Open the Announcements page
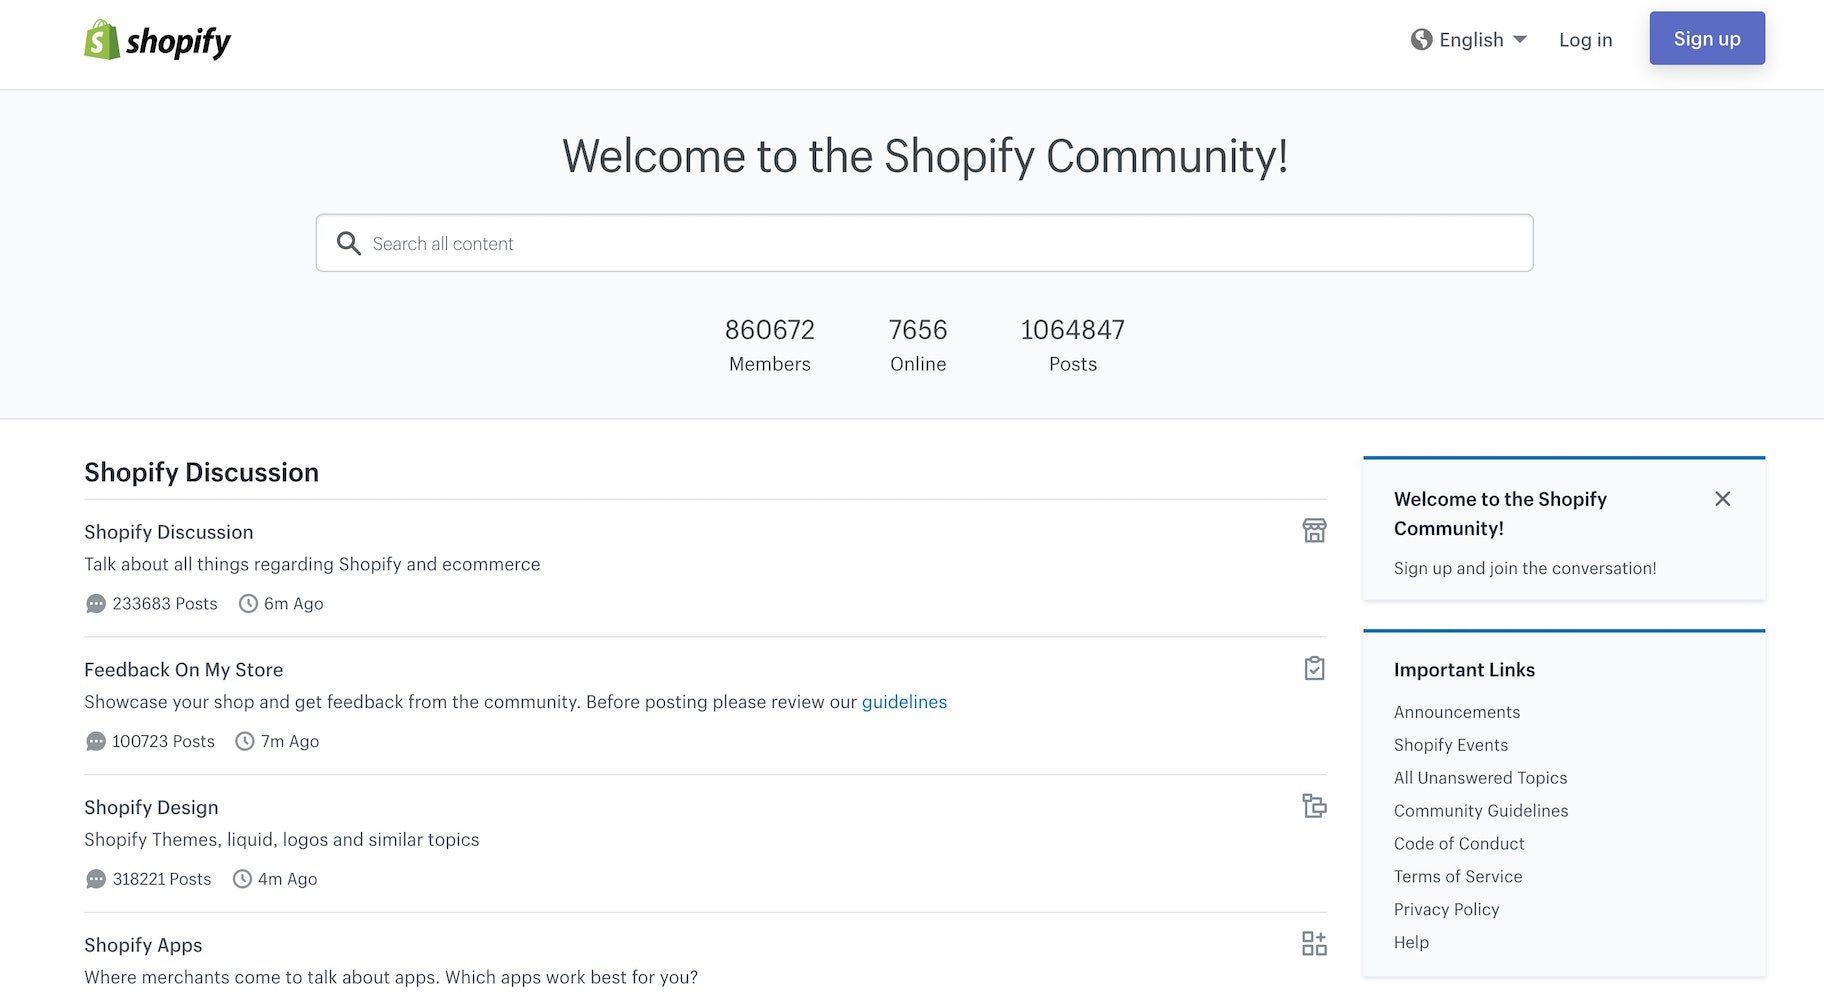This screenshot has height=997, width=1824. click(x=1456, y=711)
